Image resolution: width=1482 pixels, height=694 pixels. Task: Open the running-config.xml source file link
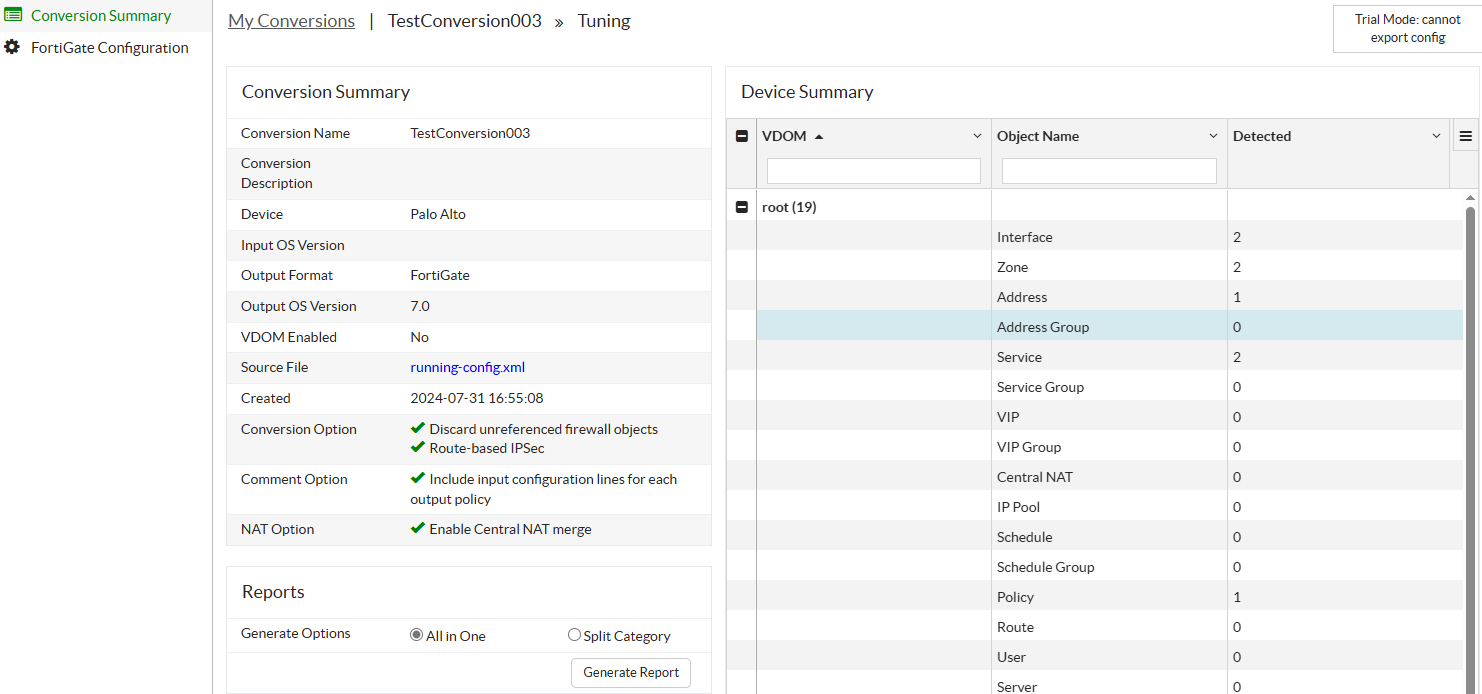(x=468, y=367)
